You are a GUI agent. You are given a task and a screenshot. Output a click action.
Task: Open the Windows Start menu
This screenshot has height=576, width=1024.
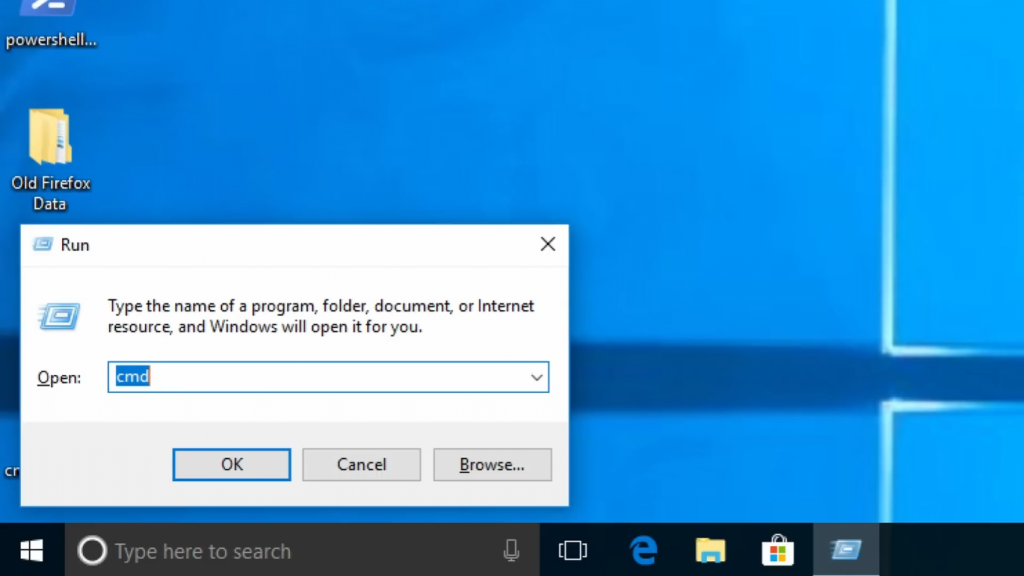(x=31, y=550)
